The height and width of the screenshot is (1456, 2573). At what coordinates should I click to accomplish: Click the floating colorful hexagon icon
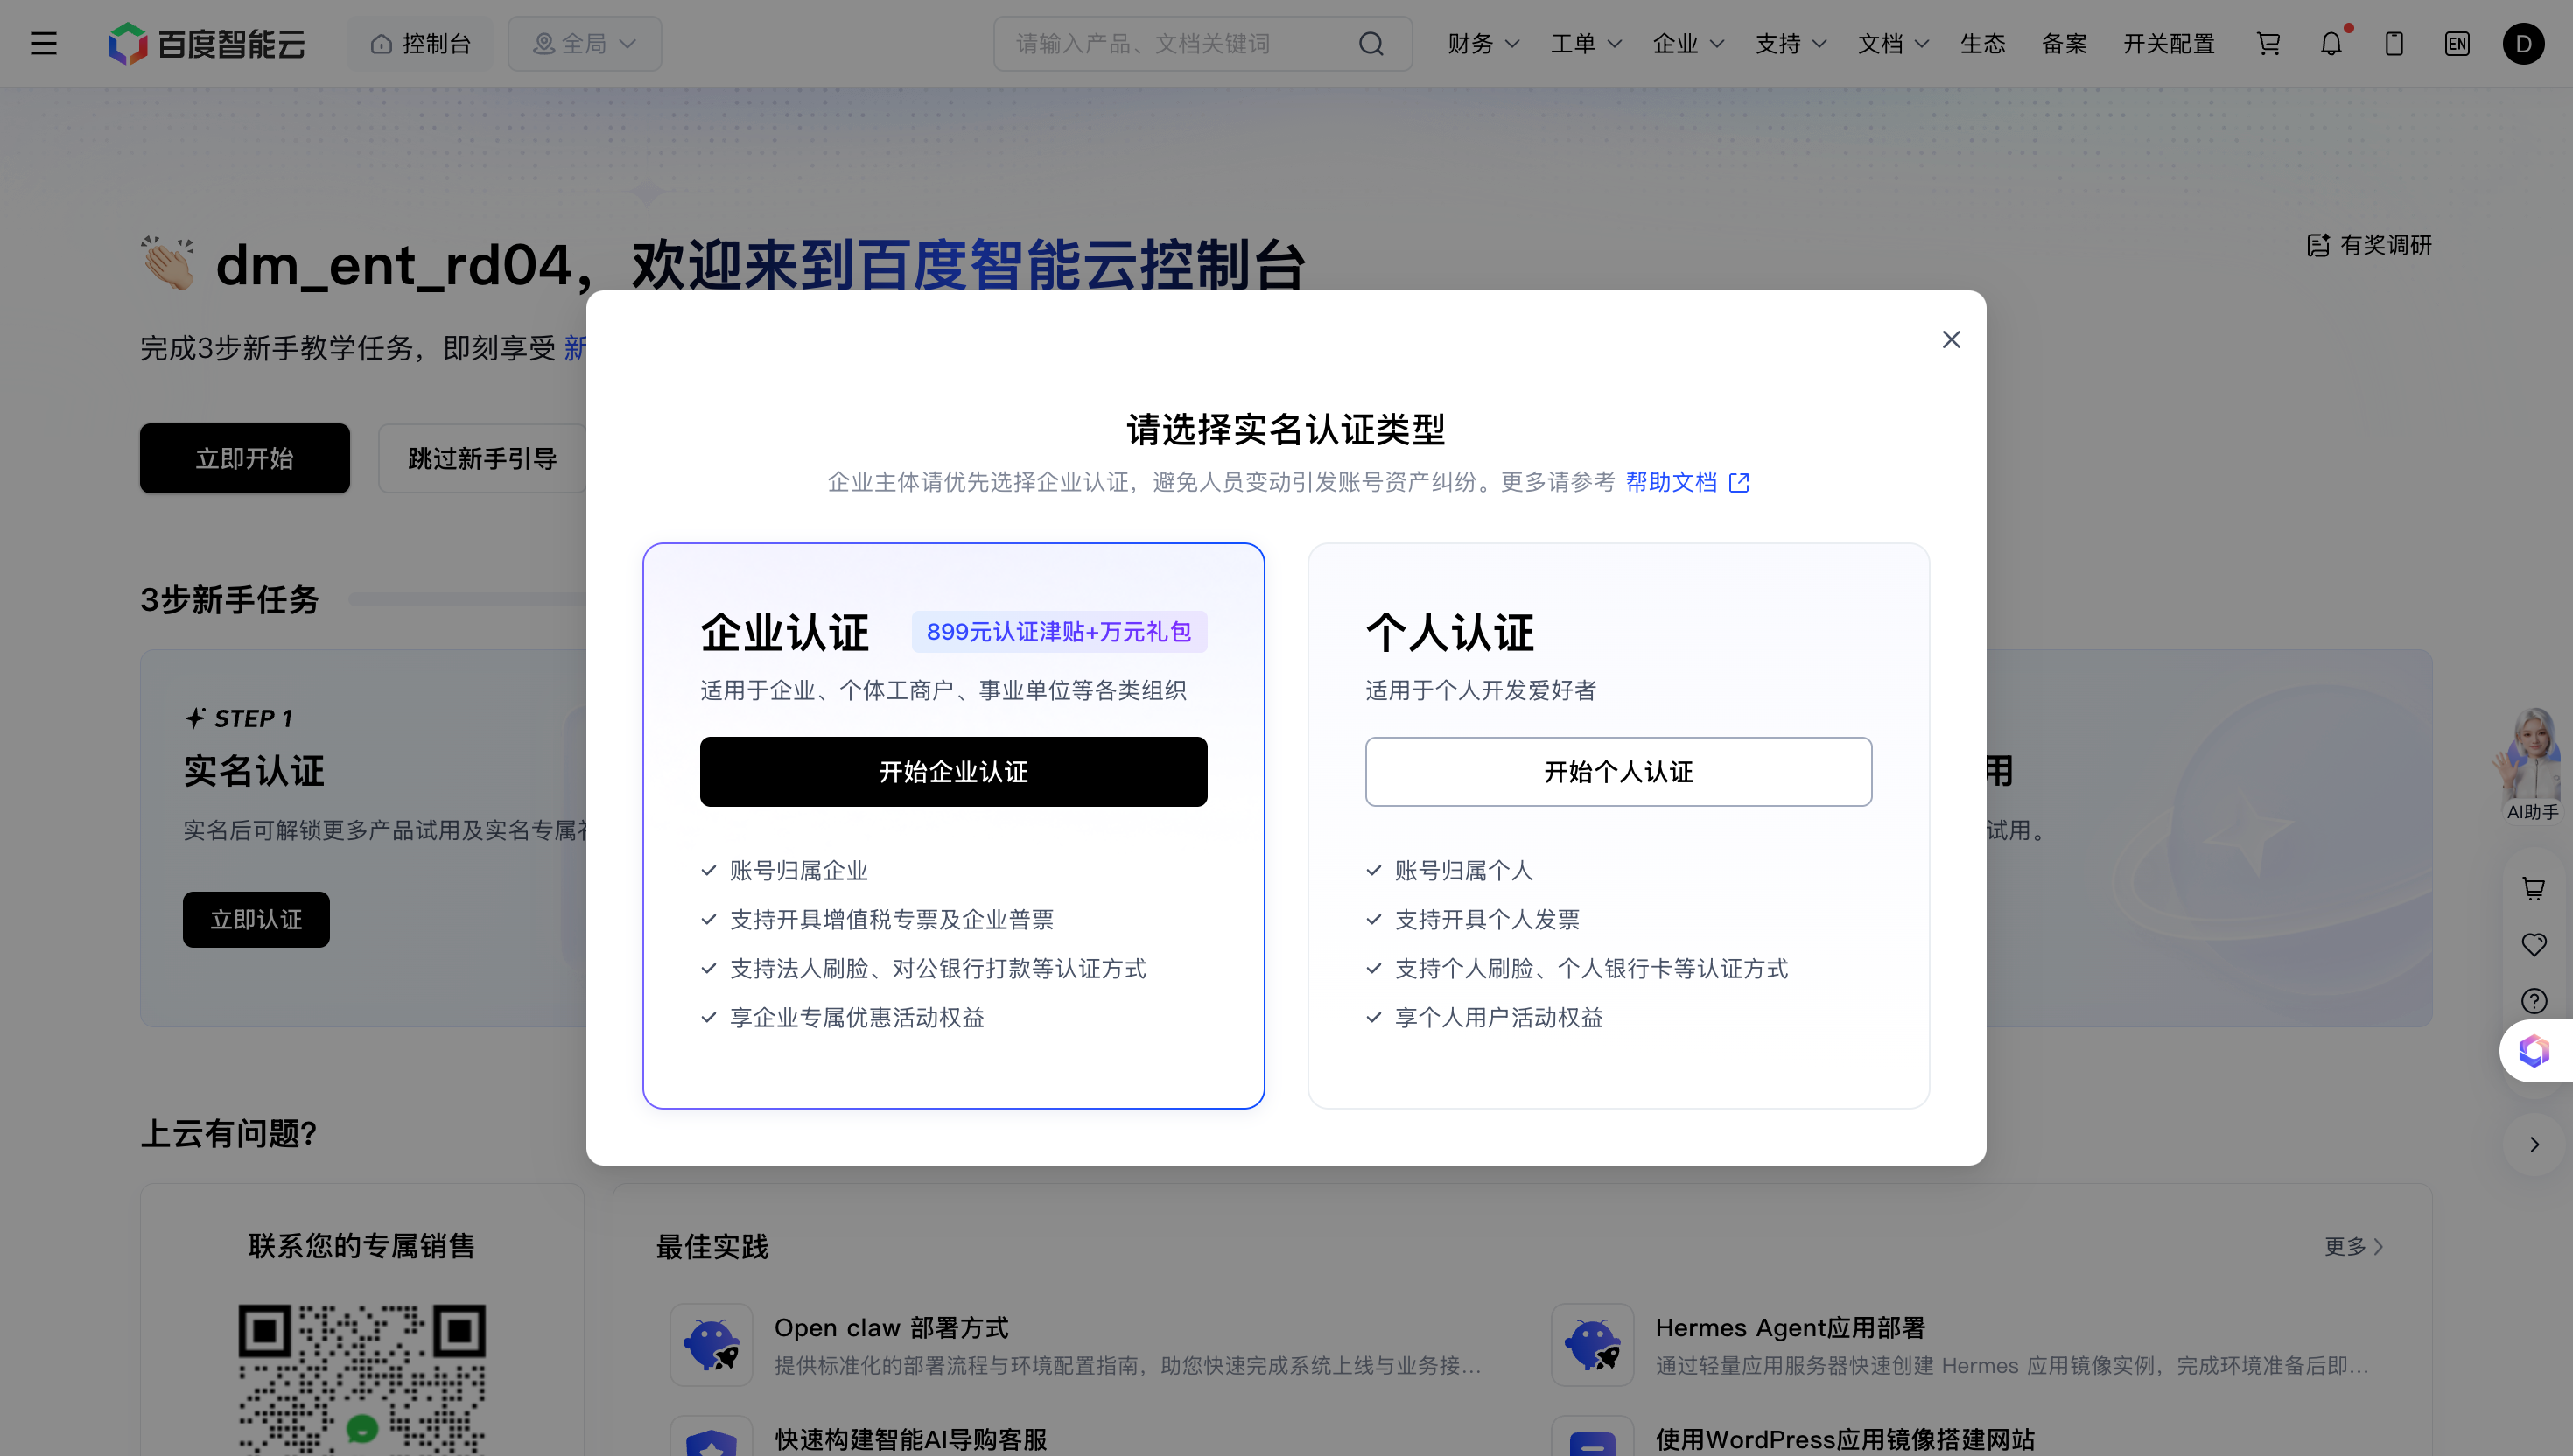[x=2534, y=1051]
